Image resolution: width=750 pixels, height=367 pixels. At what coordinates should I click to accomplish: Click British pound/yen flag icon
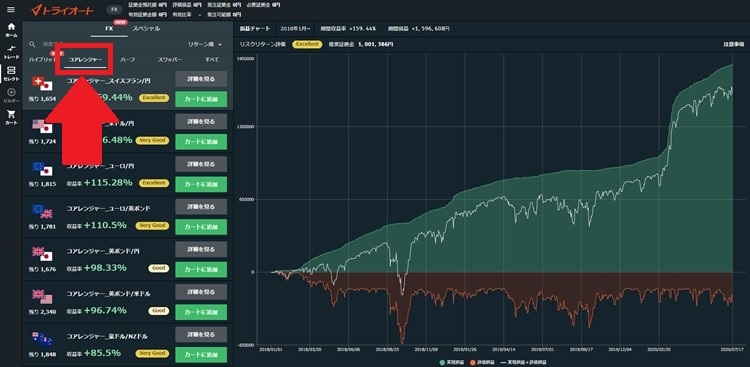point(42,254)
